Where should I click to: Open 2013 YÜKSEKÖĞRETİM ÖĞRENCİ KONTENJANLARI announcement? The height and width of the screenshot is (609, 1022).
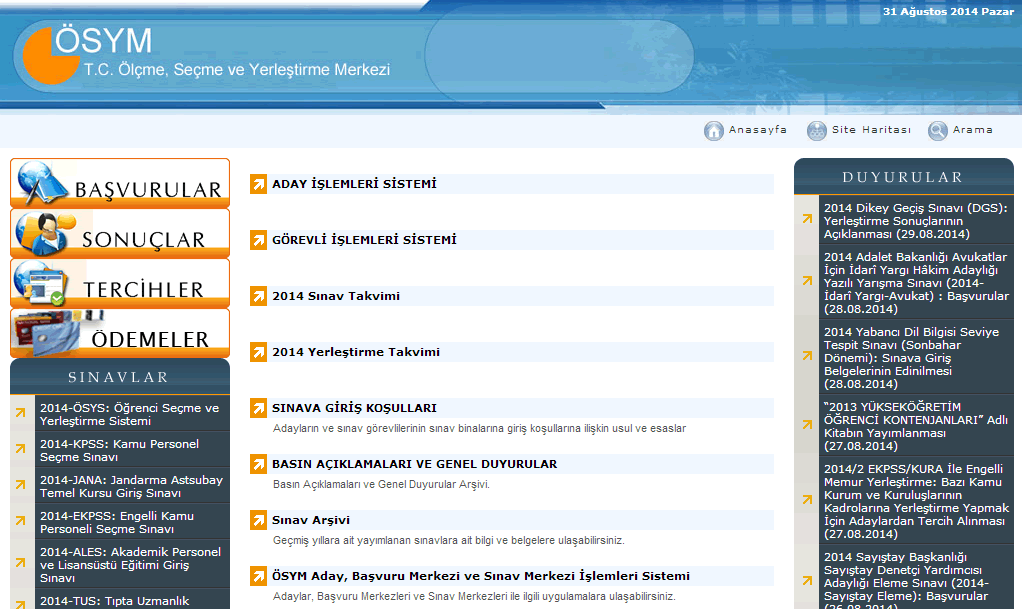click(x=915, y=426)
